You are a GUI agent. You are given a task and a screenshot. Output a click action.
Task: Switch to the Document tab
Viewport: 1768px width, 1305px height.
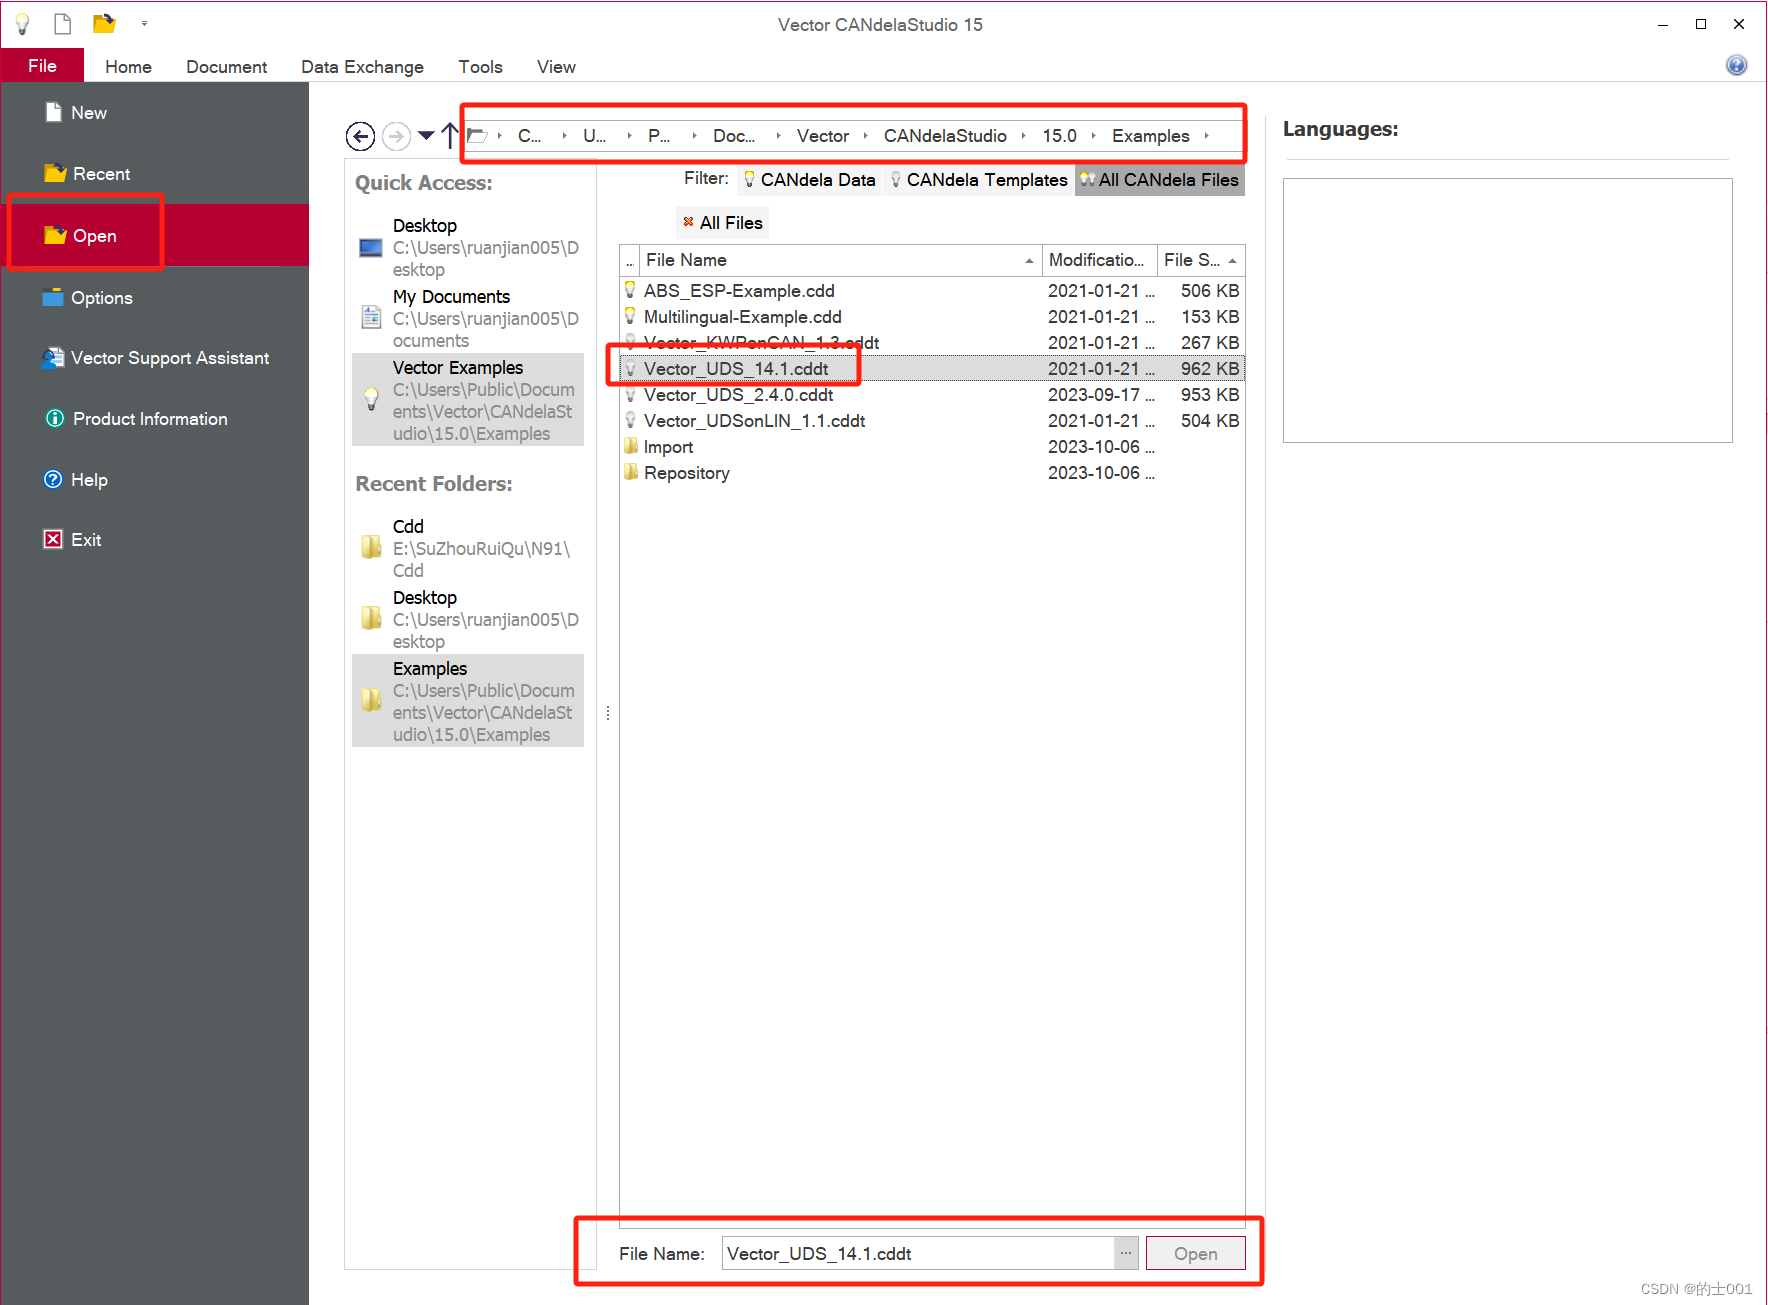pyautogui.click(x=226, y=67)
